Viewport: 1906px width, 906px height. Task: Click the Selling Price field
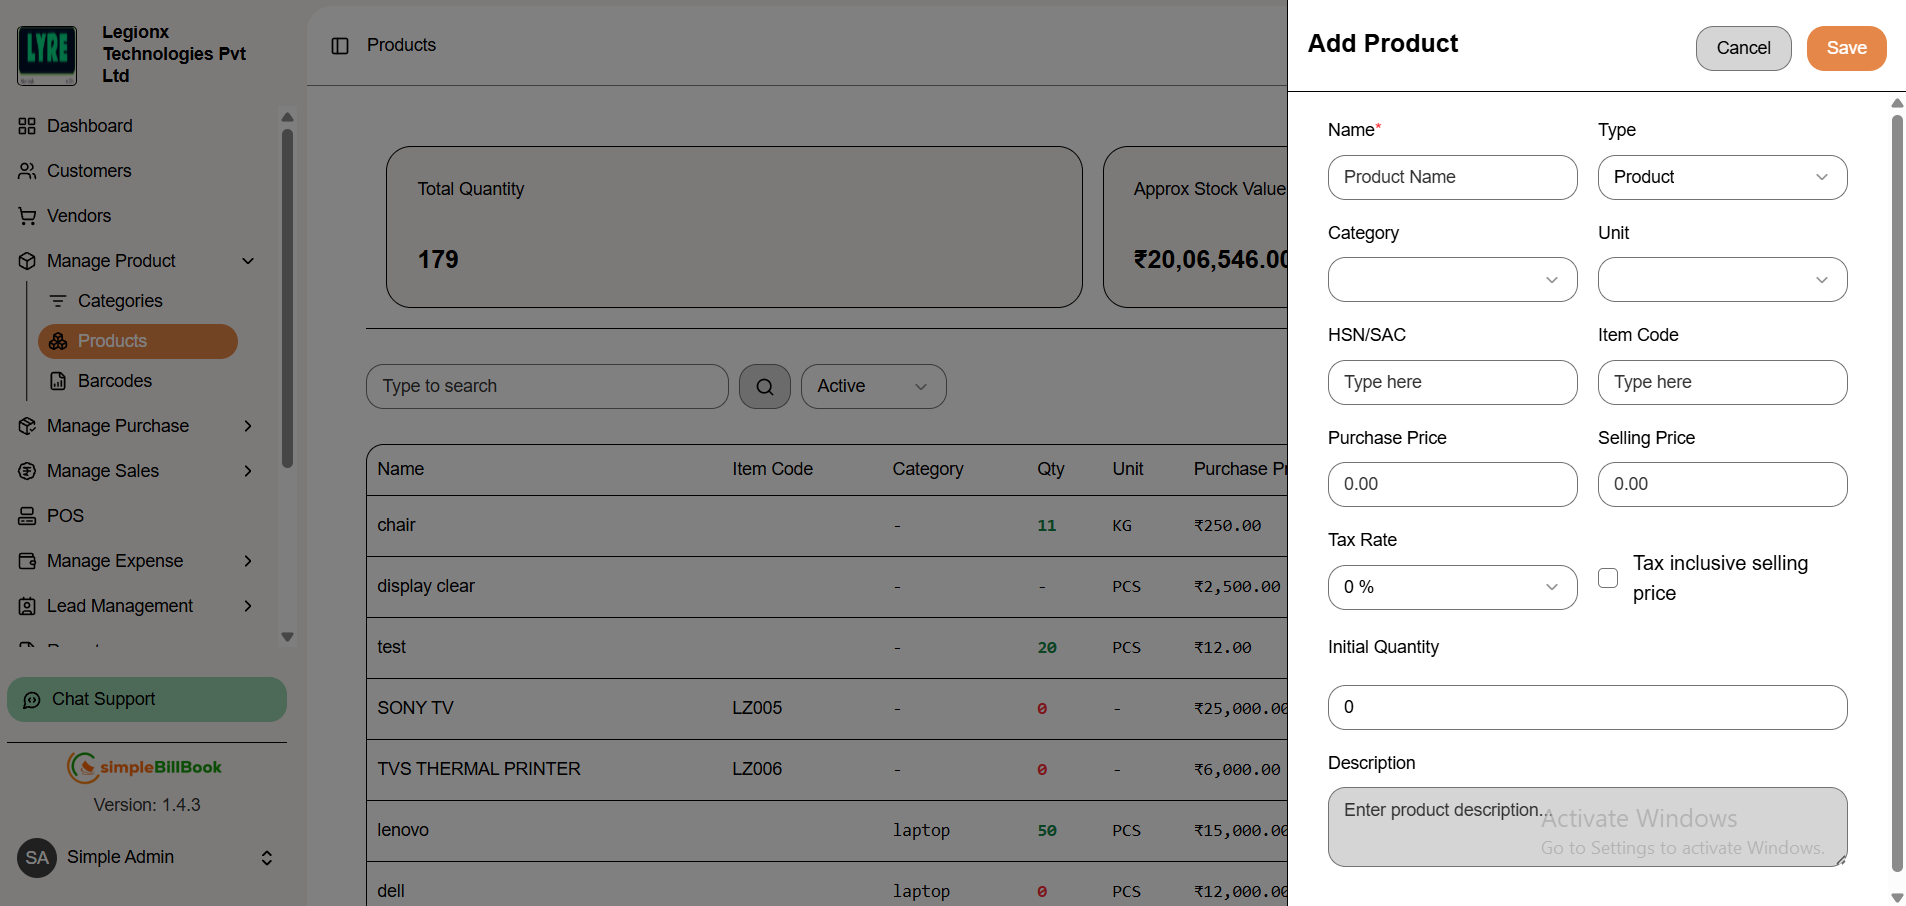coord(1722,484)
